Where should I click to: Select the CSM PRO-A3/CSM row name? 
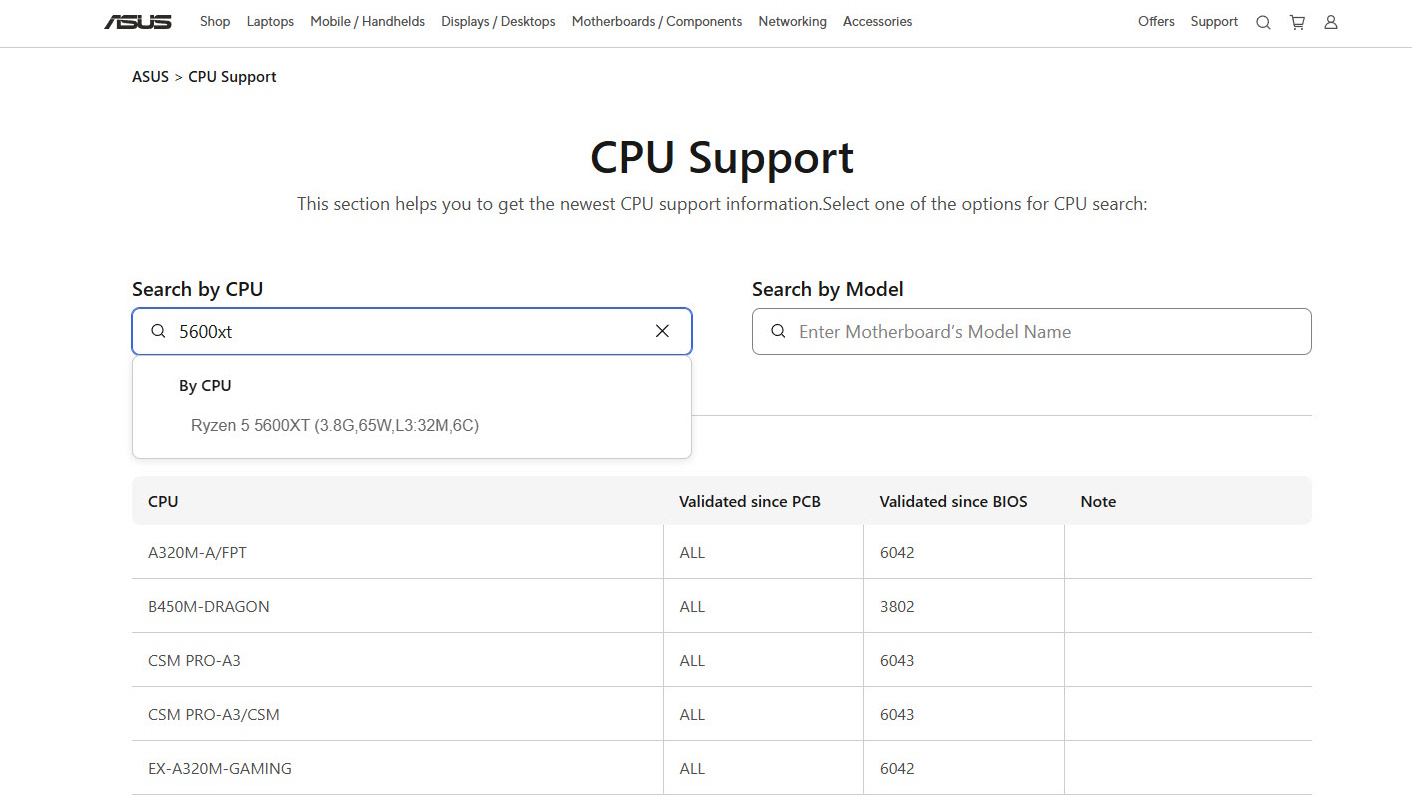point(214,714)
